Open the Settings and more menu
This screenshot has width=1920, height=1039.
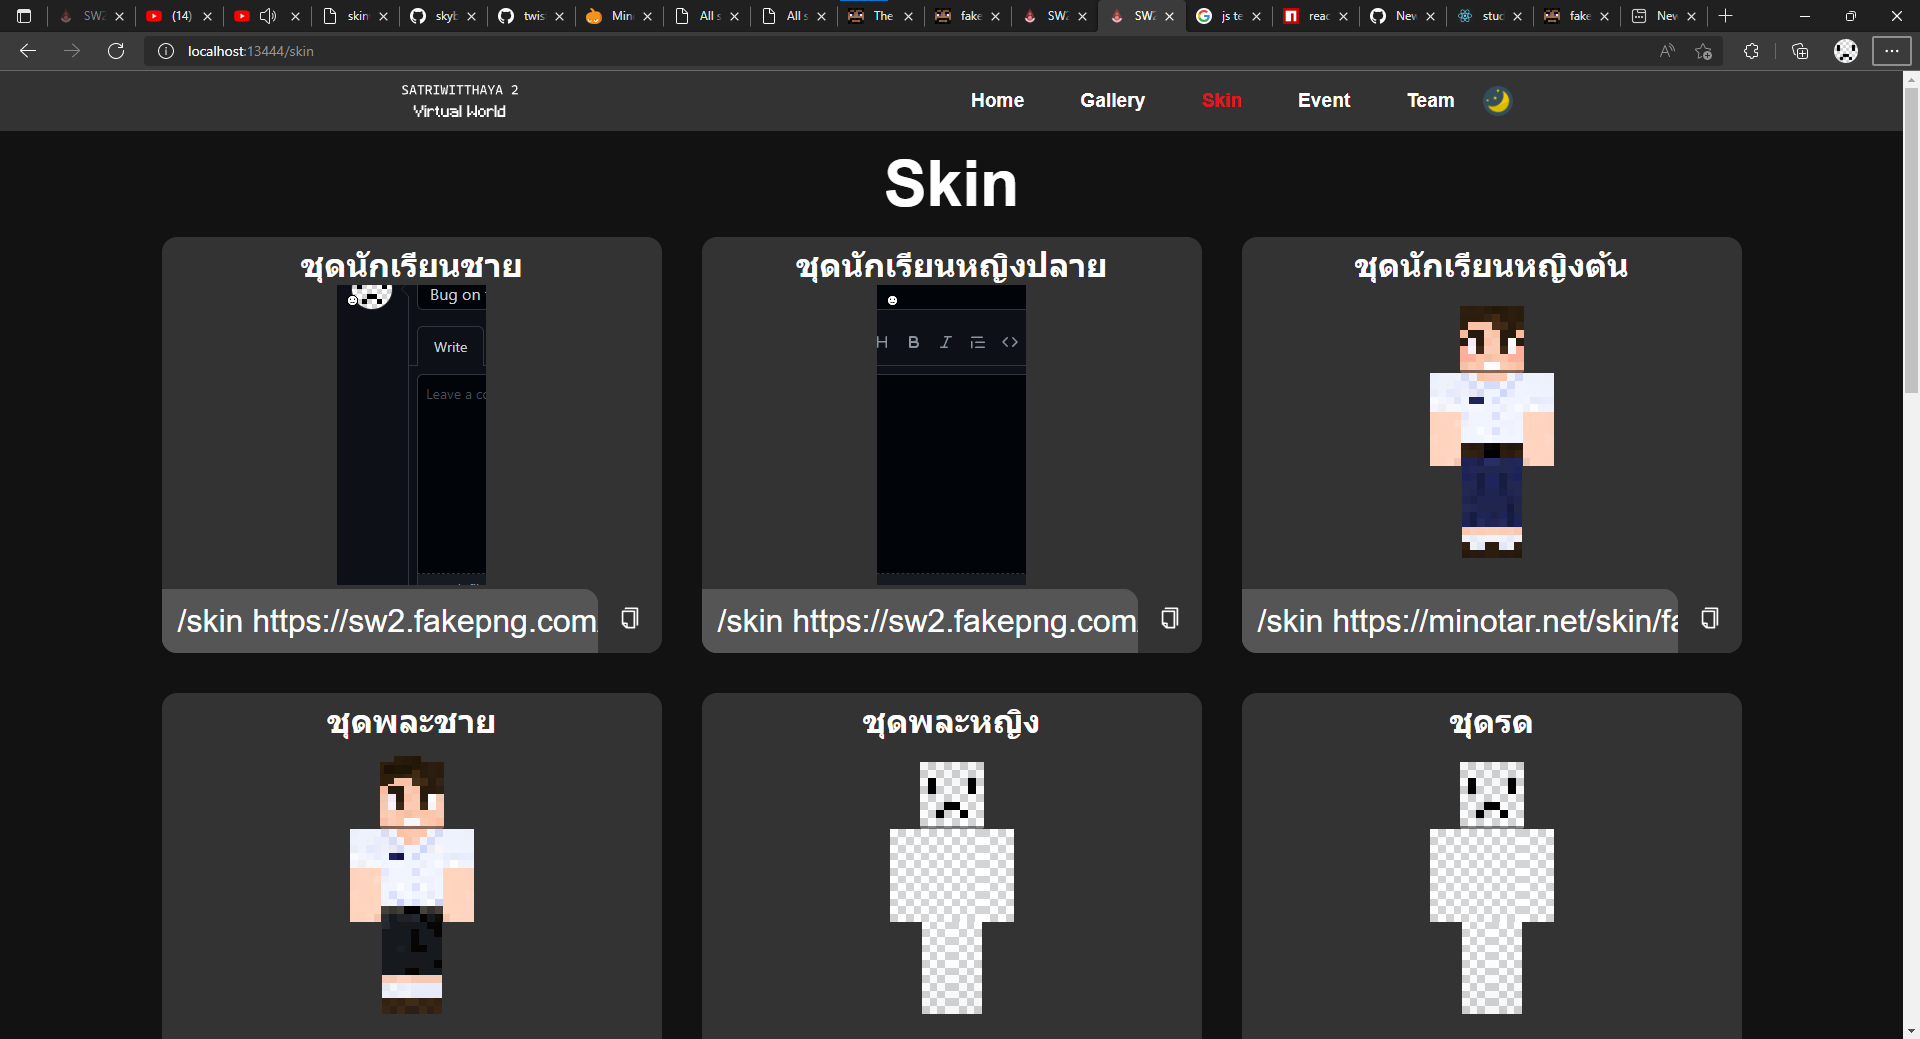(1892, 51)
